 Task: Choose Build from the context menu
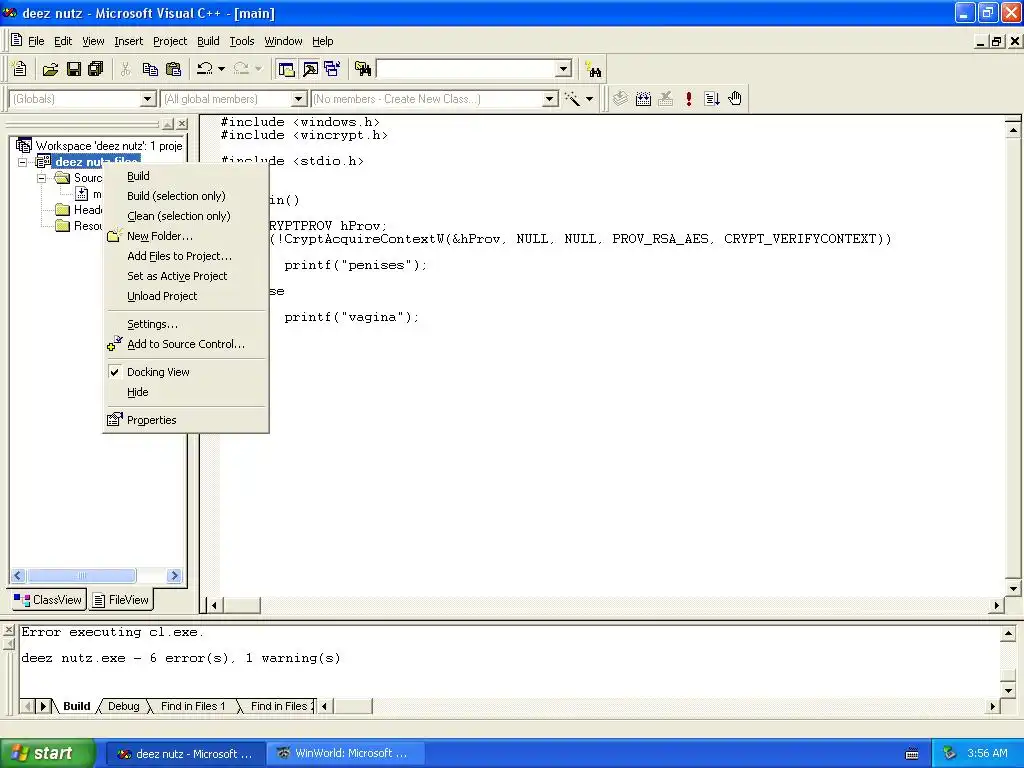point(186,176)
